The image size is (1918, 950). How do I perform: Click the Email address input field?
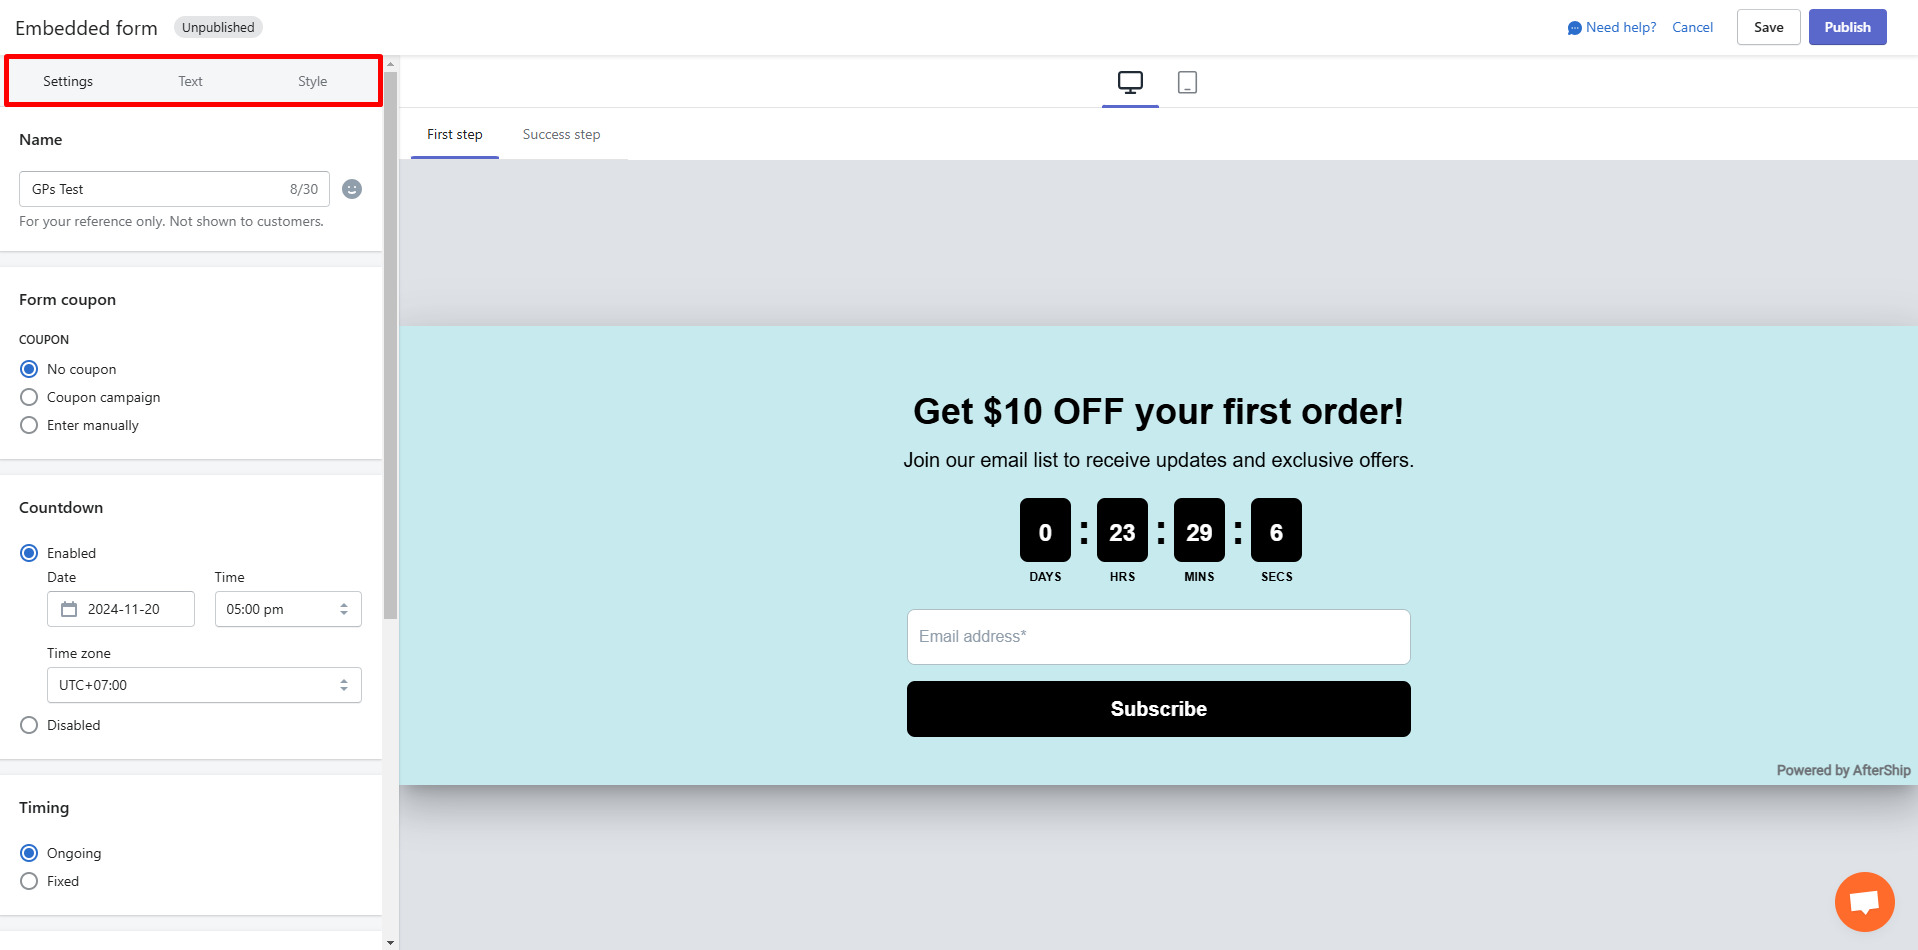coord(1158,637)
